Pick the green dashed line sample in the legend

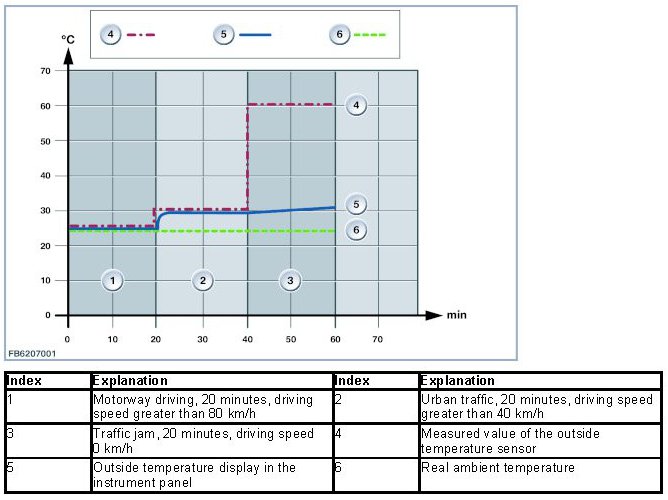click(369, 34)
